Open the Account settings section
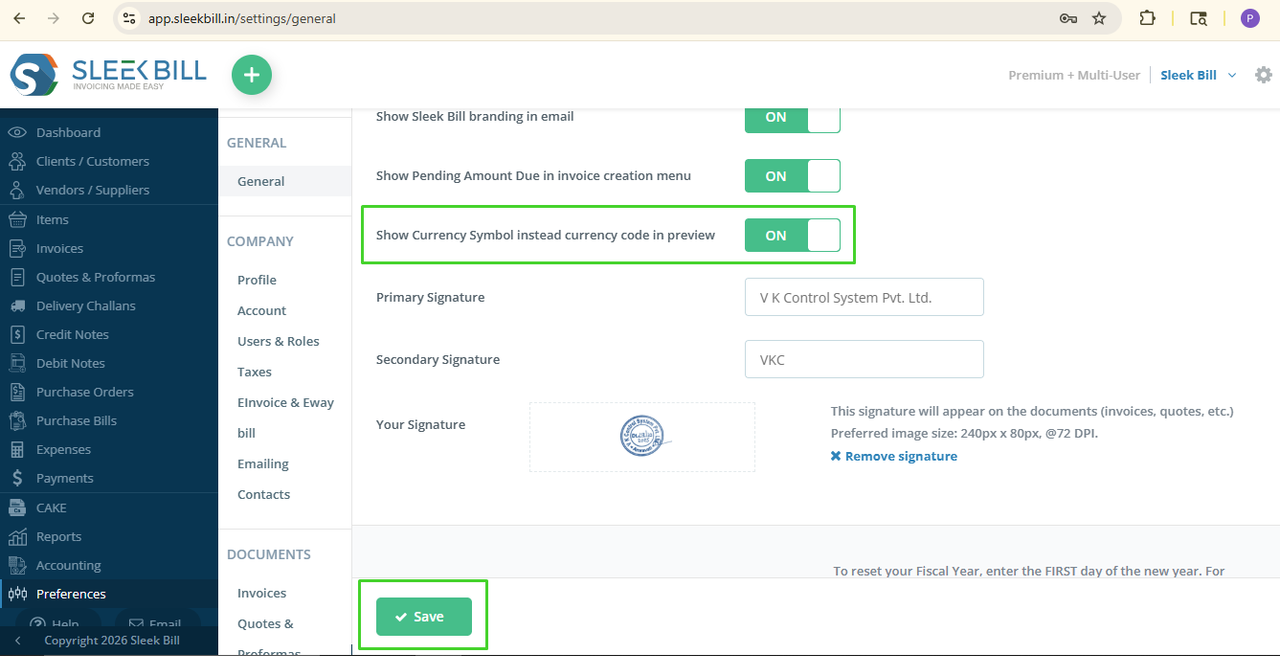The width and height of the screenshot is (1280, 656). click(x=262, y=311)
